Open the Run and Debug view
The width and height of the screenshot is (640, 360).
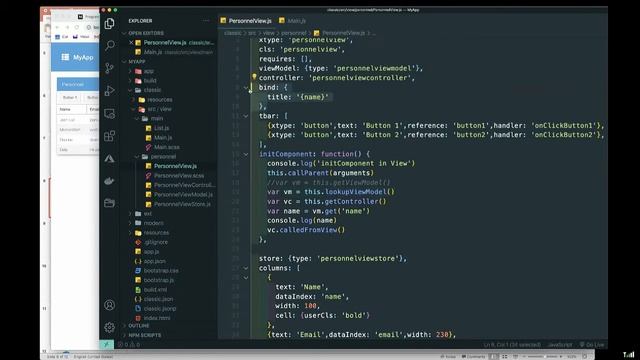[109, 90]
